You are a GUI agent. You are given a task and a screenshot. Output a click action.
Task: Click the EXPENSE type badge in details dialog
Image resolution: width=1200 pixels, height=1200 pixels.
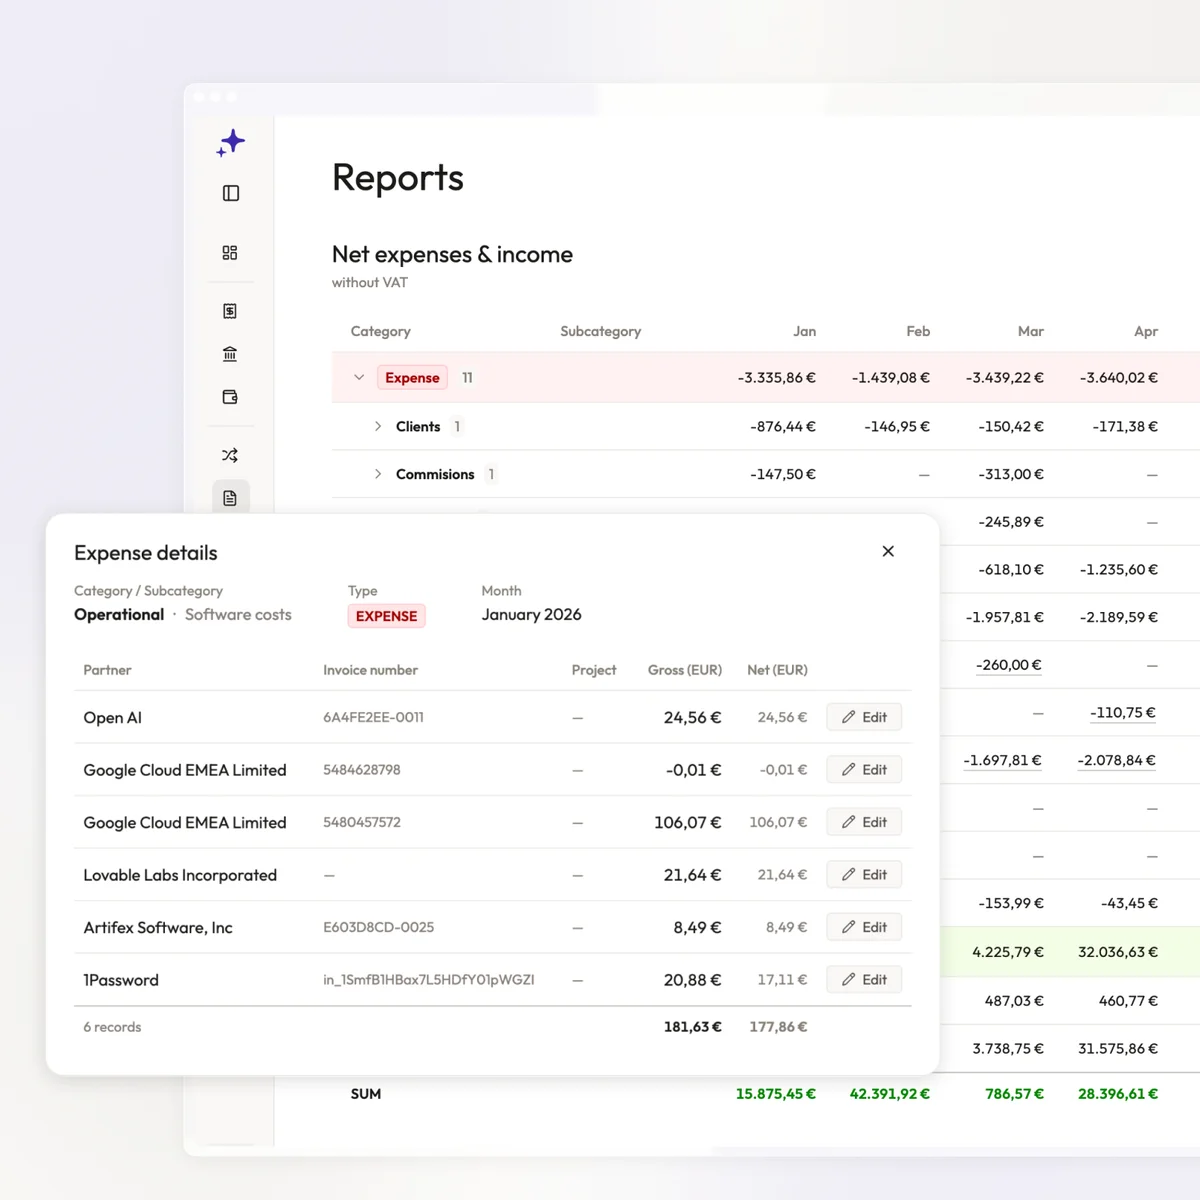(386, 616)
